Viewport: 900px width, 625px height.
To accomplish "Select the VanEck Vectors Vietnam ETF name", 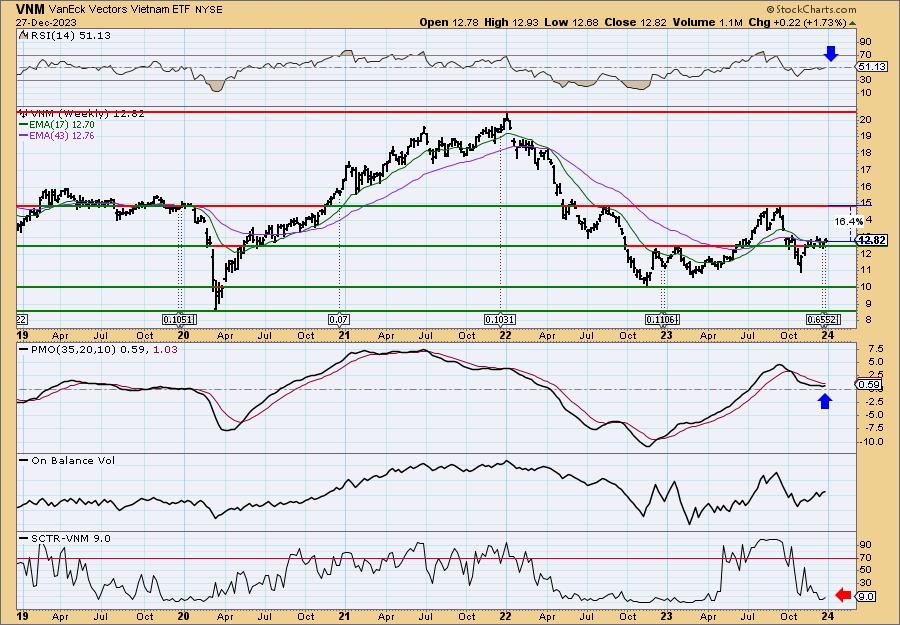I will (x=119, y=10).
